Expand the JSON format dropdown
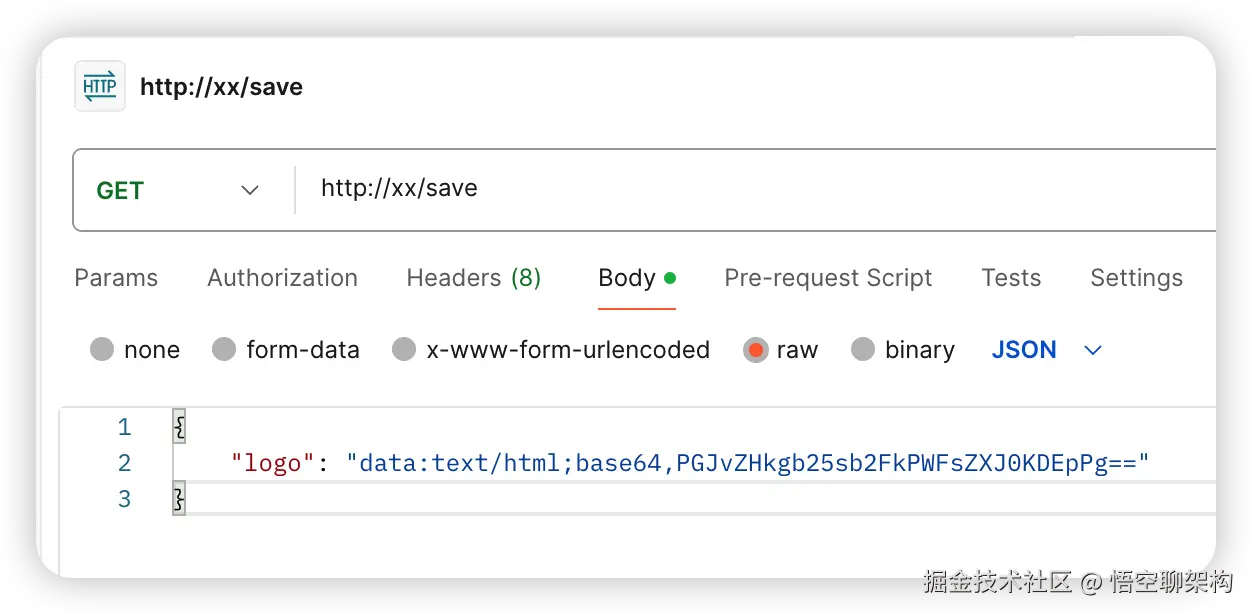1252x614 pixels. 1024,350
